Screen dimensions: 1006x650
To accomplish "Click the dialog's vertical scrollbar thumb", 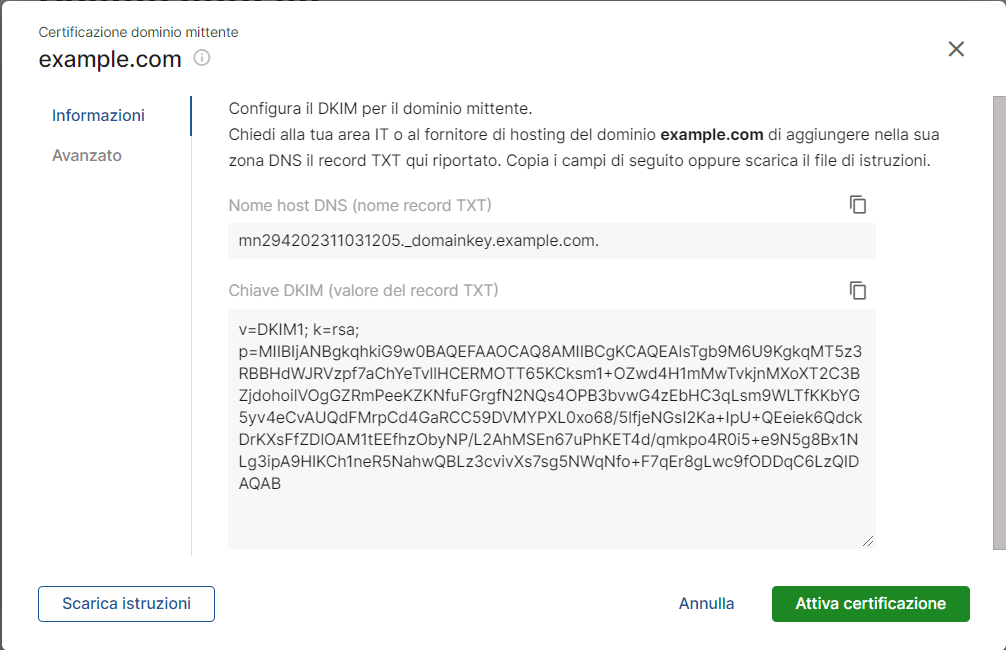I will (998, 320).
